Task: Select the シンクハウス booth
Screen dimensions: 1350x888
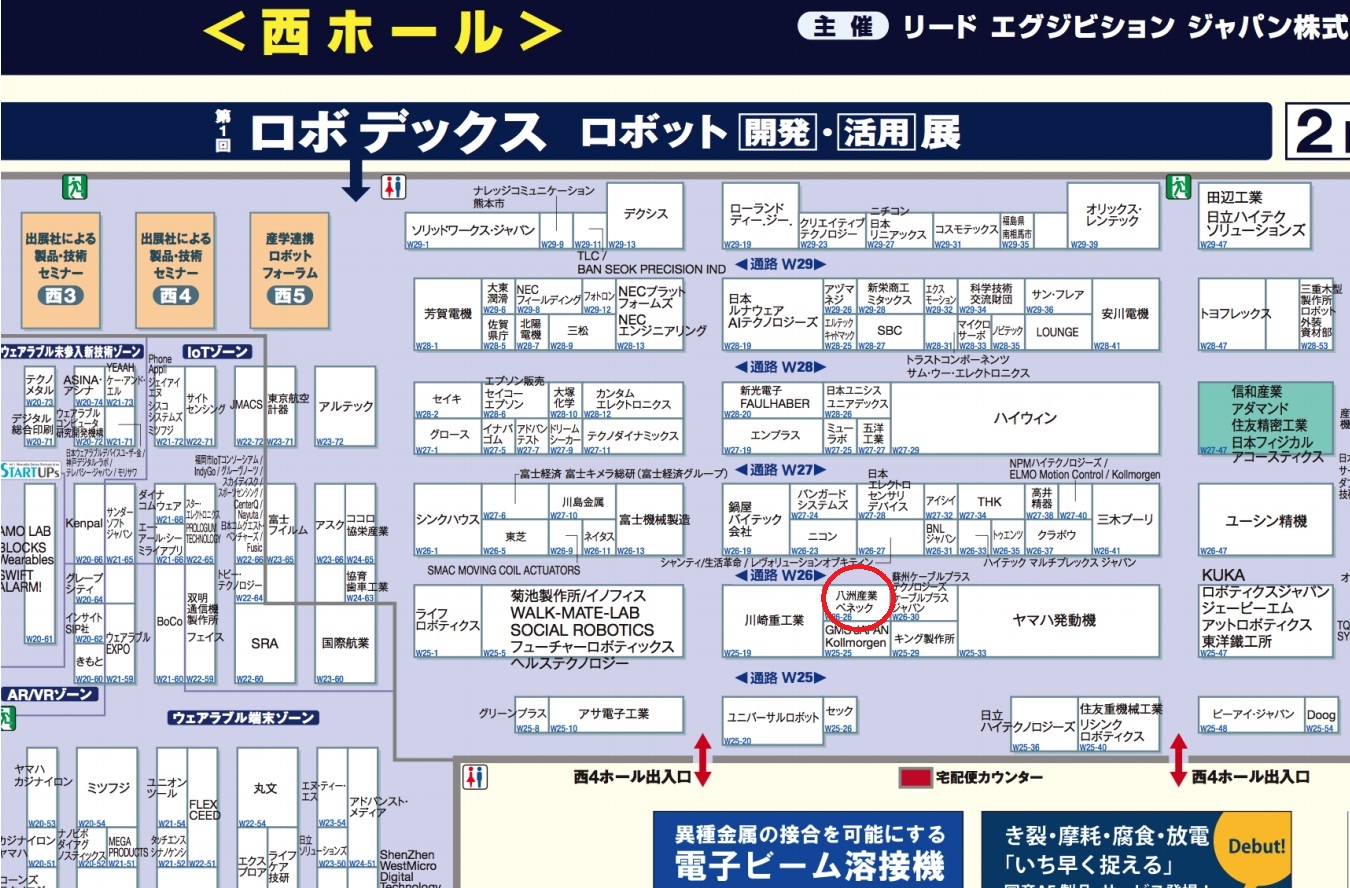Action: coord(448,521)
